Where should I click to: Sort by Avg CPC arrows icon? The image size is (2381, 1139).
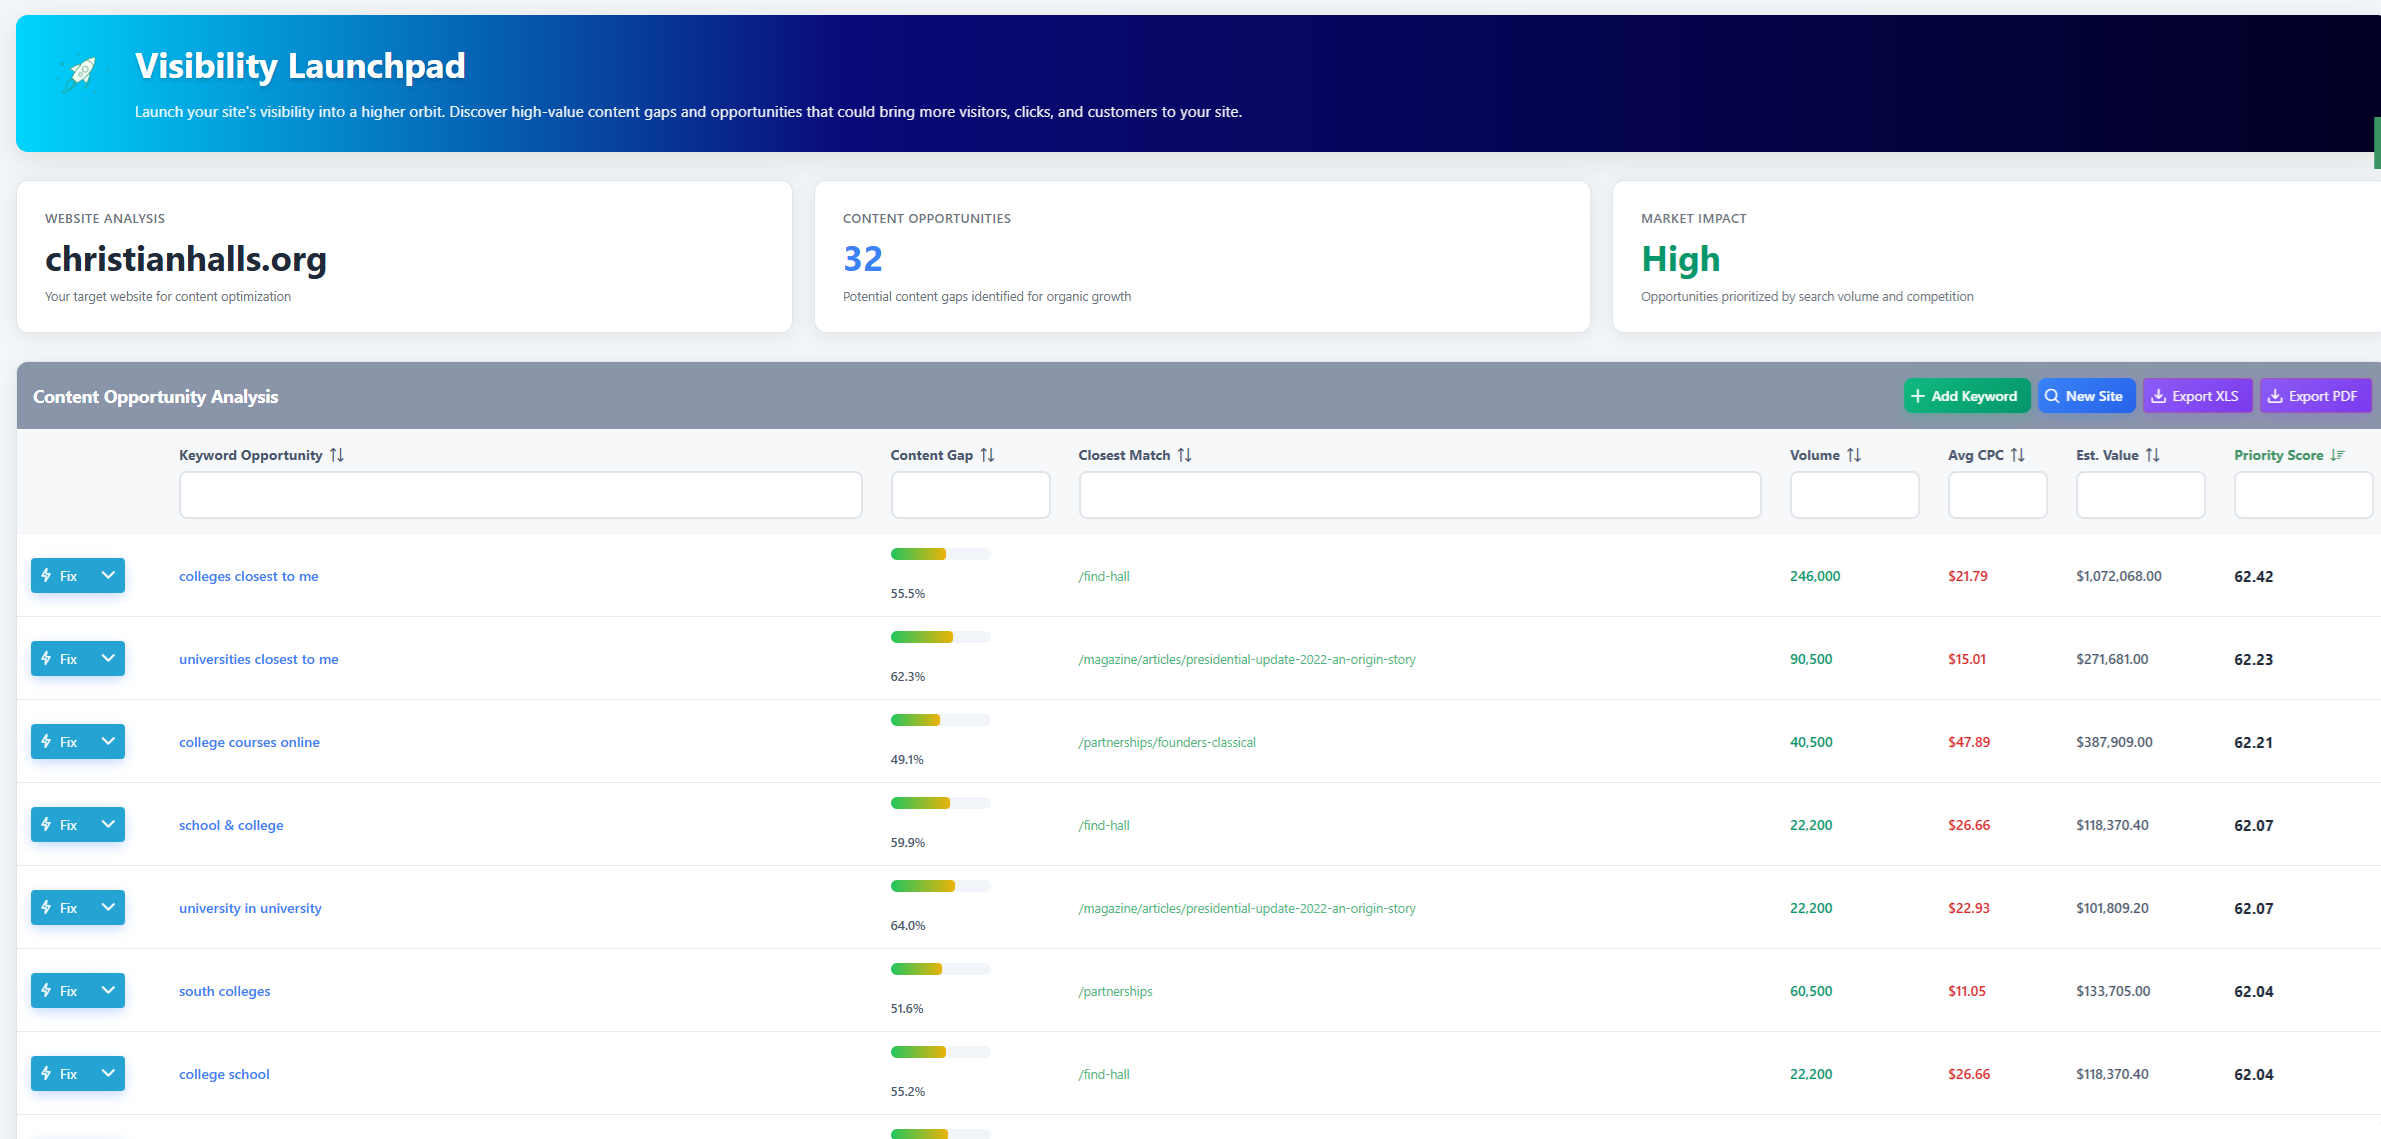point(2017,455)
